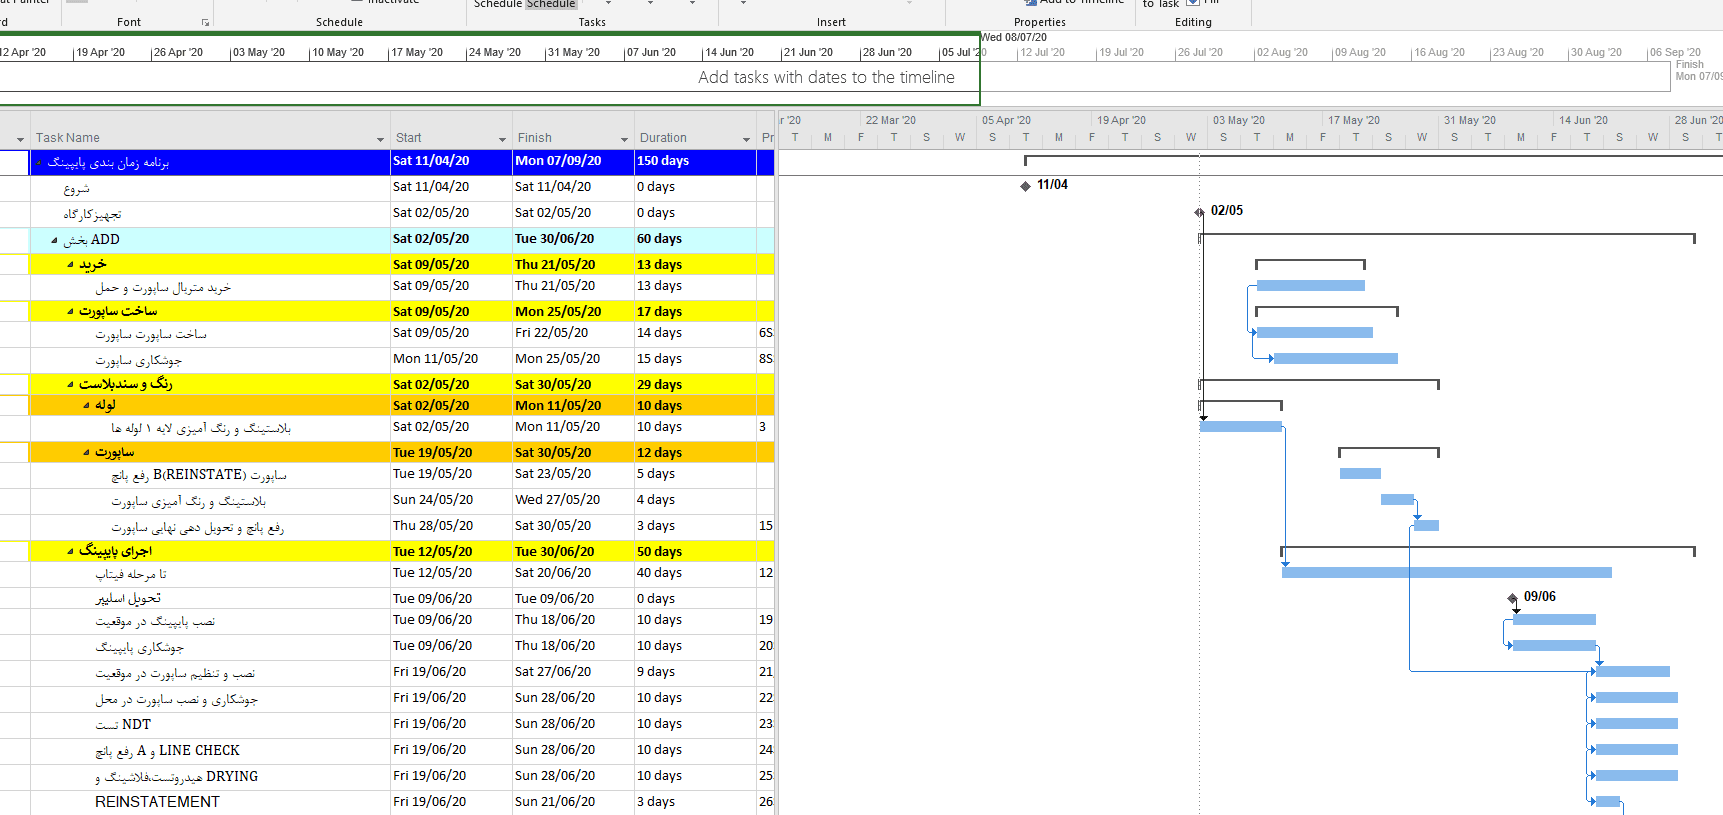1723x815 pixels.
Task: Click the '60 days' duration cell
Action: pos(695,239)
